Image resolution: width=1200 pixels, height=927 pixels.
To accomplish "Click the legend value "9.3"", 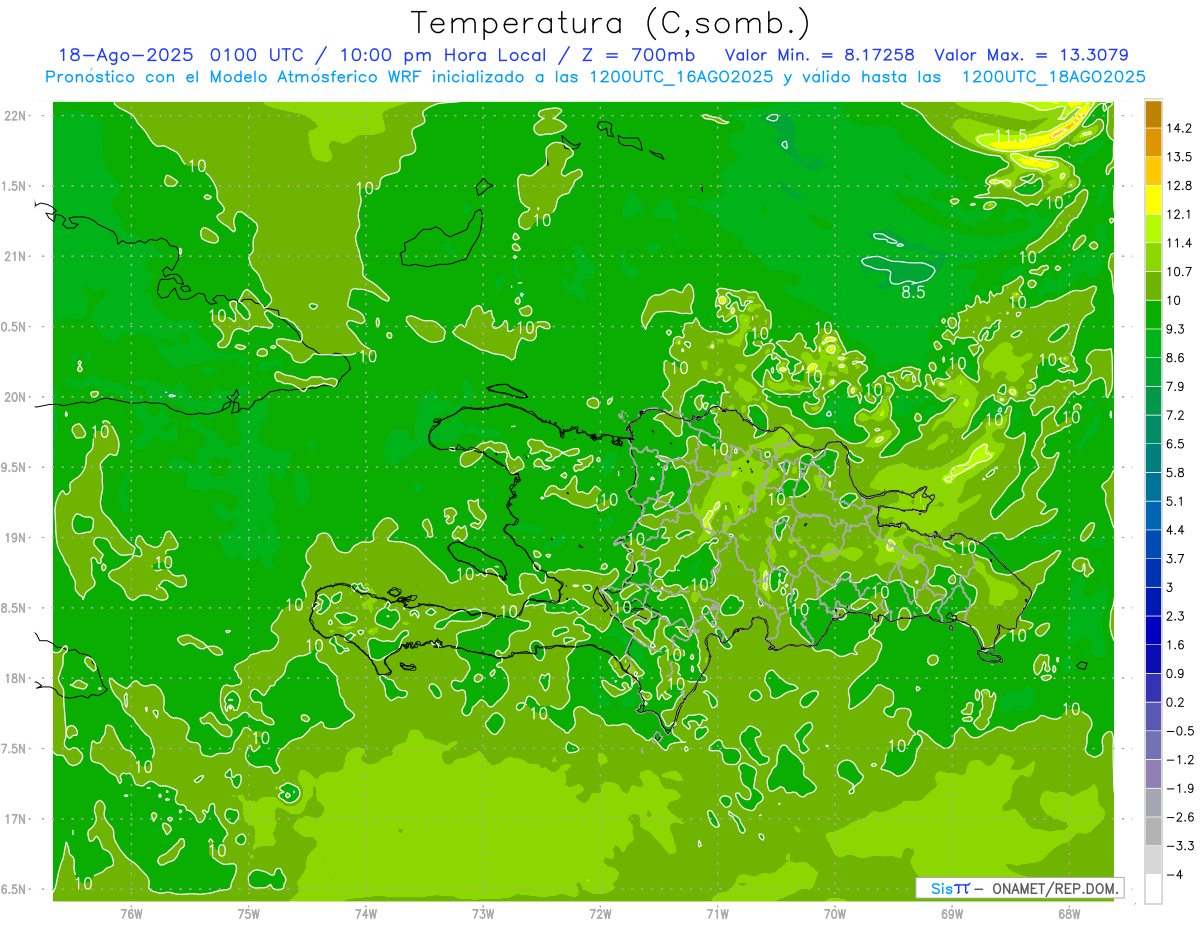I will tap(1176, 329).
